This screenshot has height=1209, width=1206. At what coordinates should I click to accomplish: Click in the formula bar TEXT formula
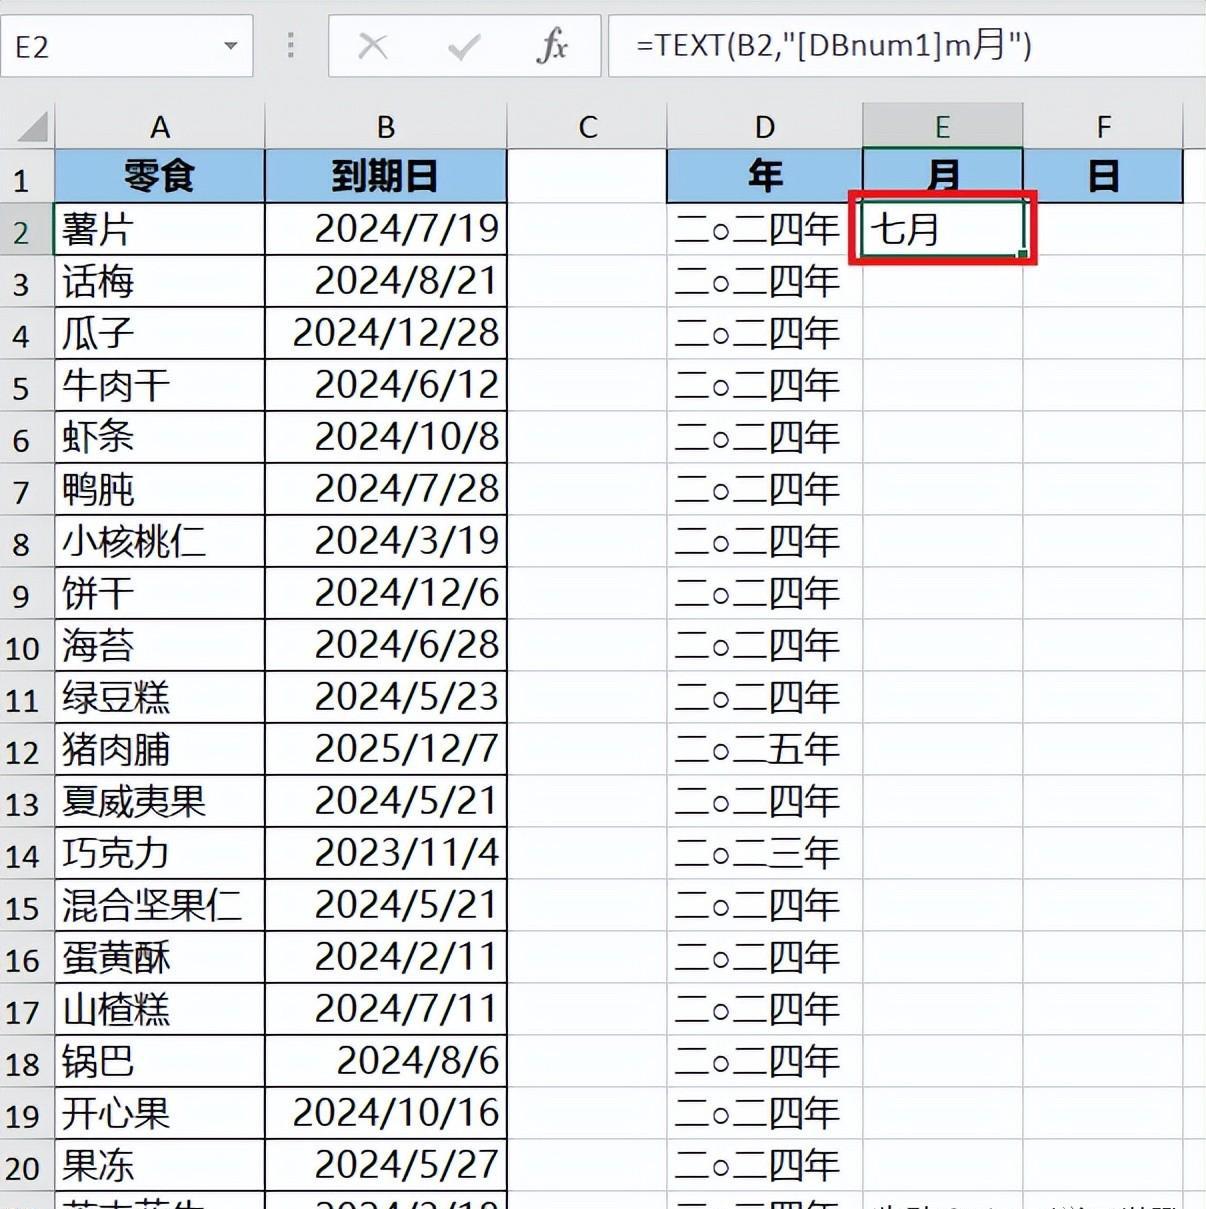point(833,46)
